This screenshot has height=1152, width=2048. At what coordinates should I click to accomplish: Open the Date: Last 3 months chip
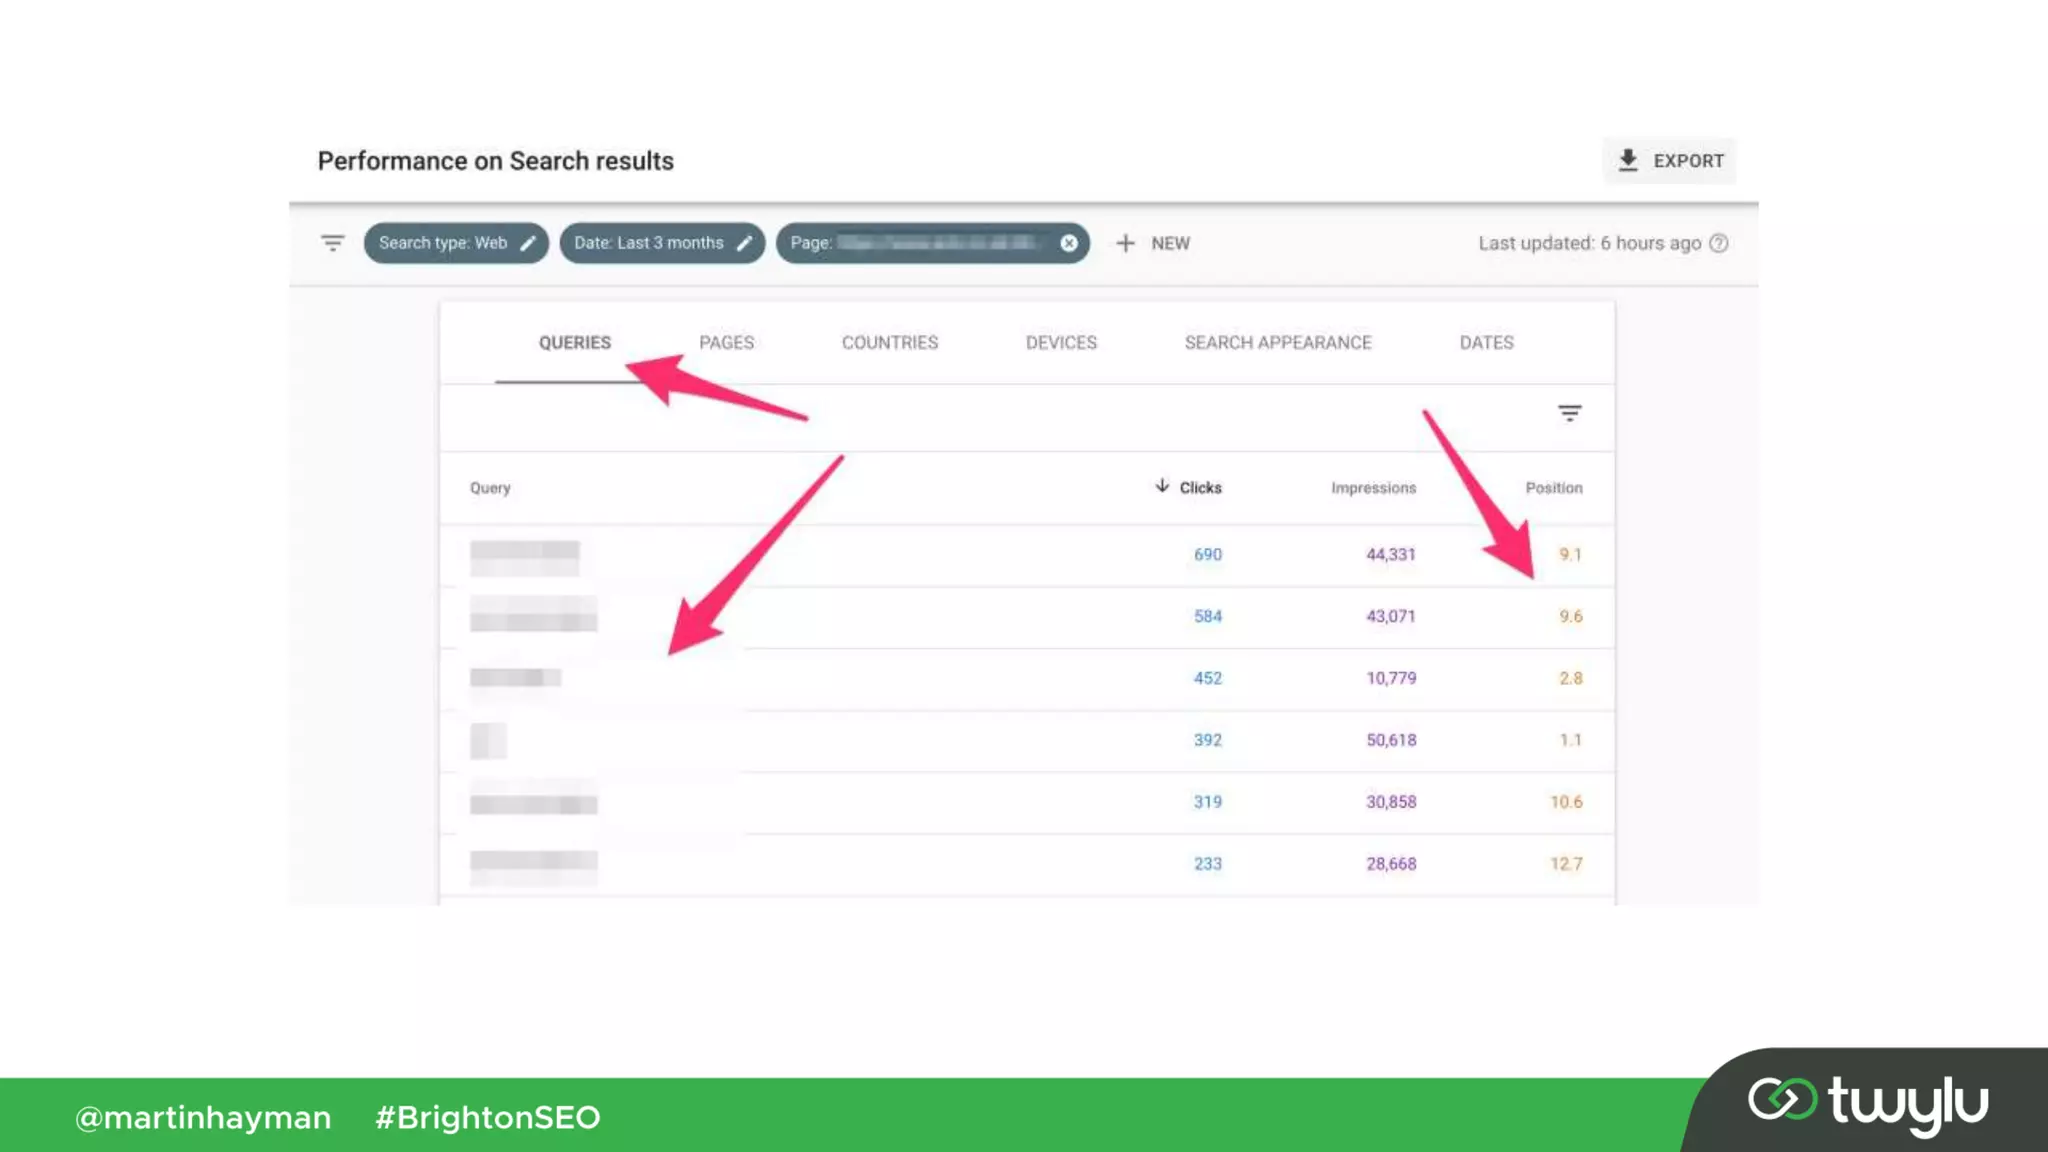(648, 243)
